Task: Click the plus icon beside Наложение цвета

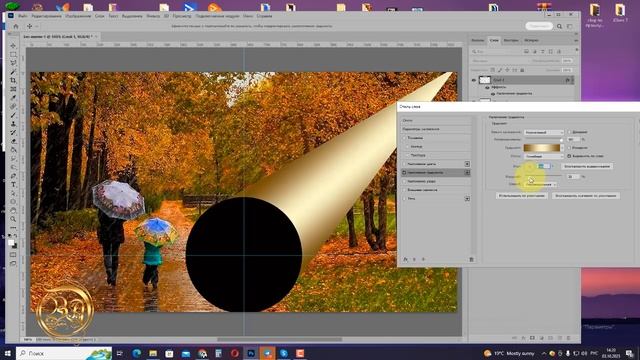Action: pos(467,164)
